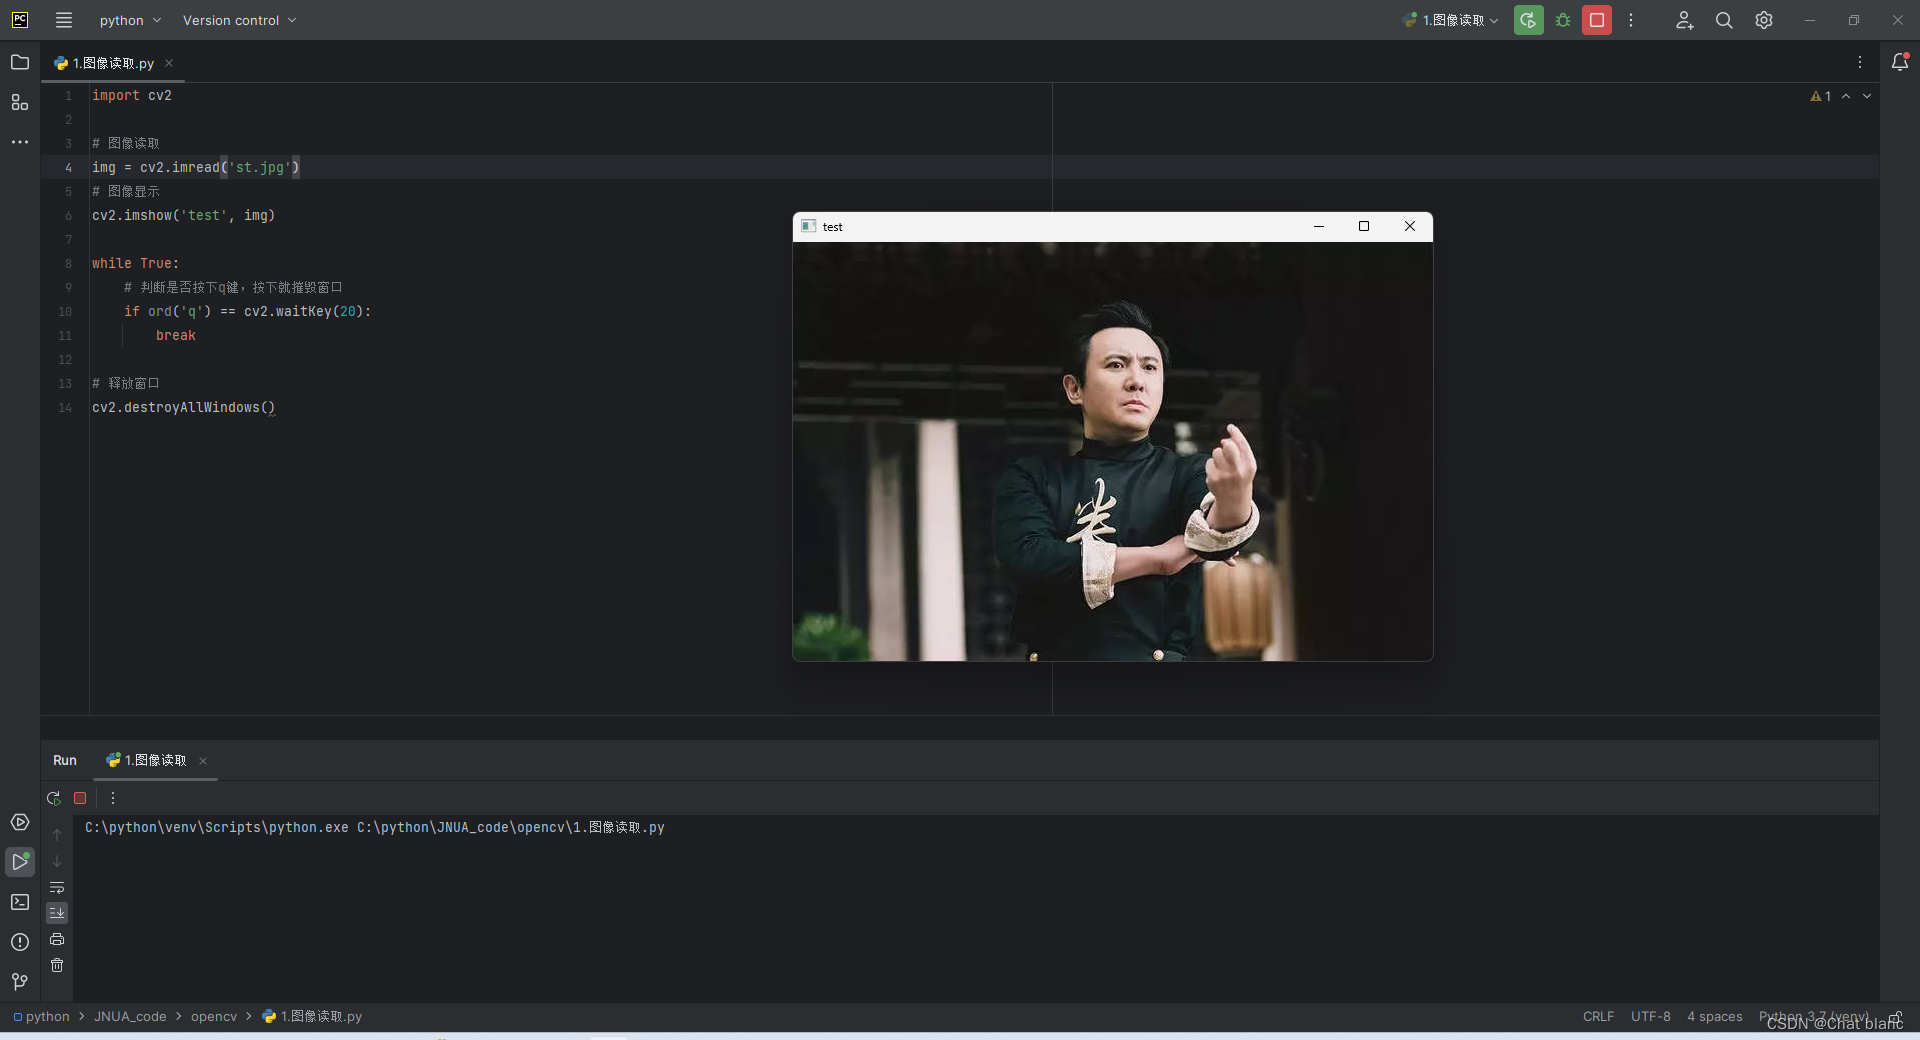Open the Structure tool window icon

click(x=20, y=102)
